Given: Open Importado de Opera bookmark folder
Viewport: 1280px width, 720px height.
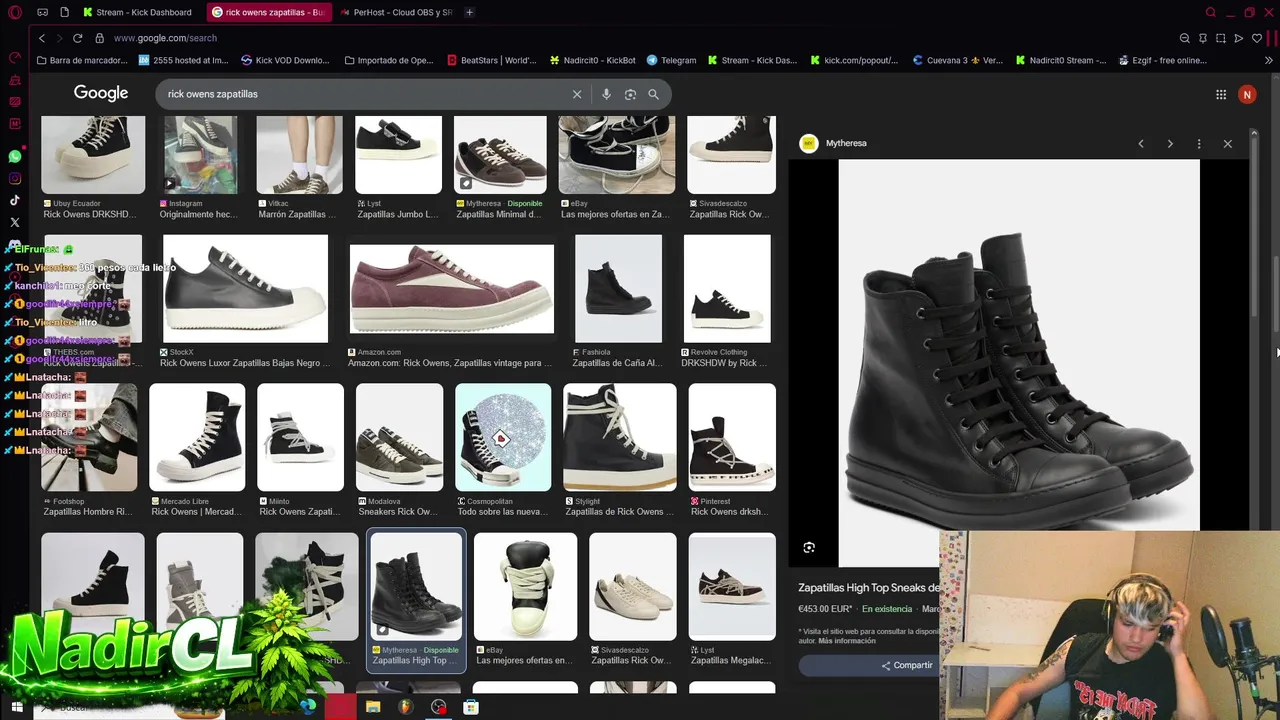Looking at the screenshot, I should [x=389, y=60].
